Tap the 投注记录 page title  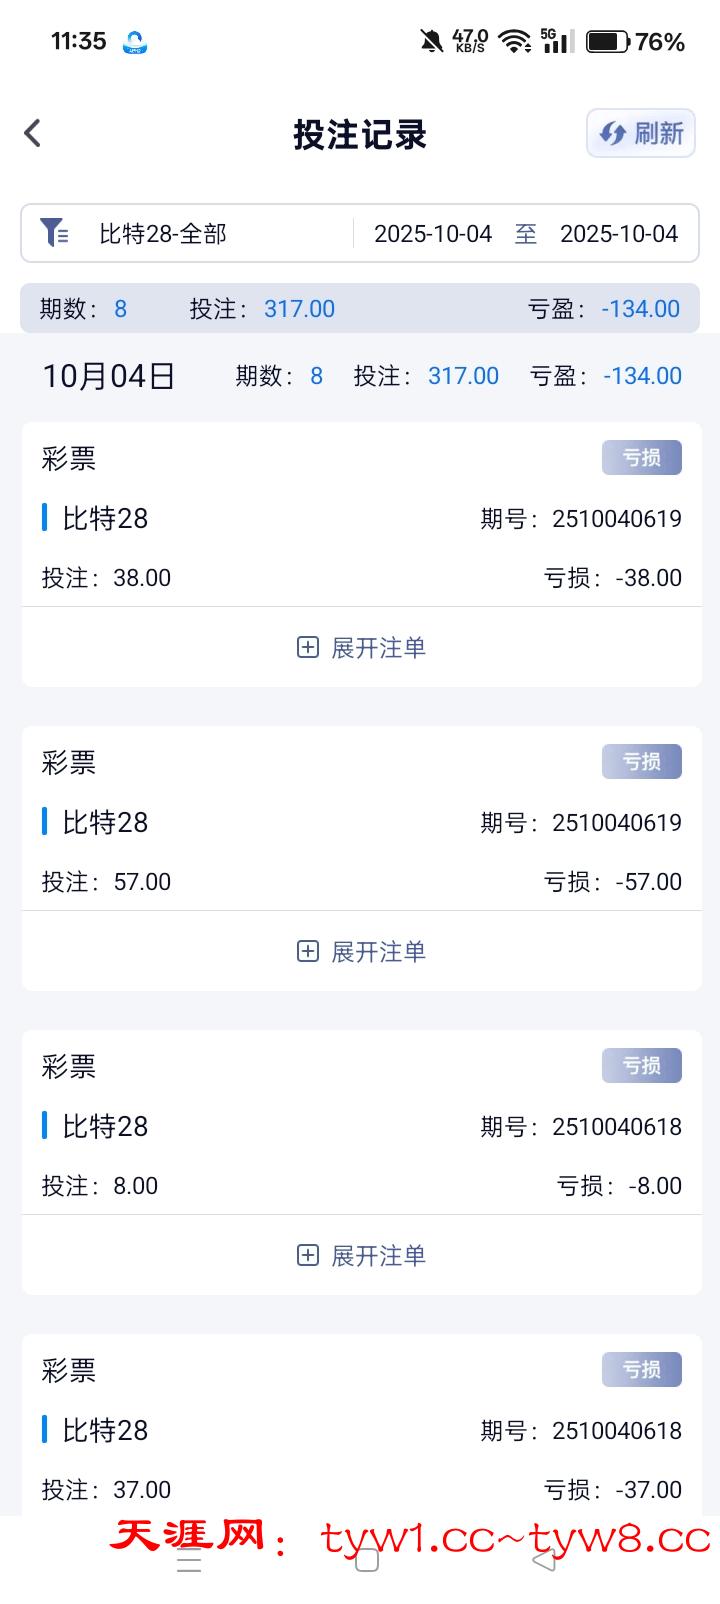pos(360,134)
